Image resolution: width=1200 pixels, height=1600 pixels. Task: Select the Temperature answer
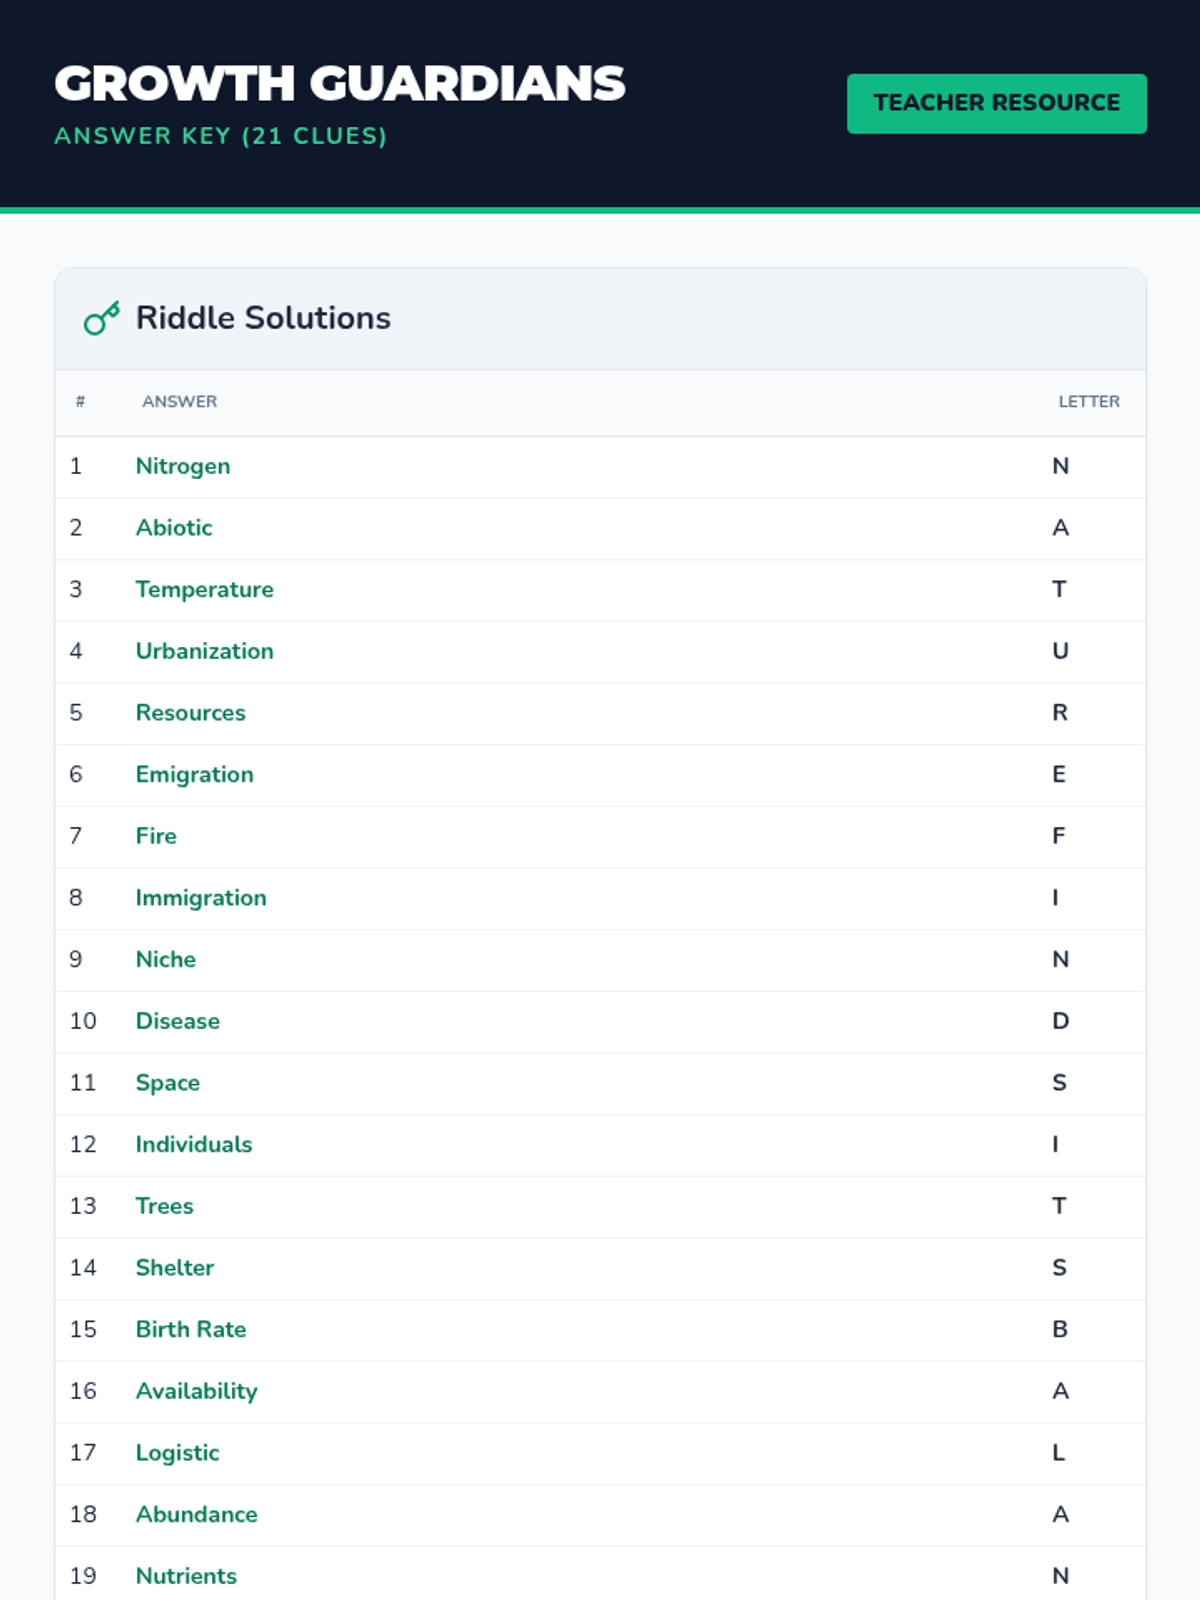click(205, 589)
